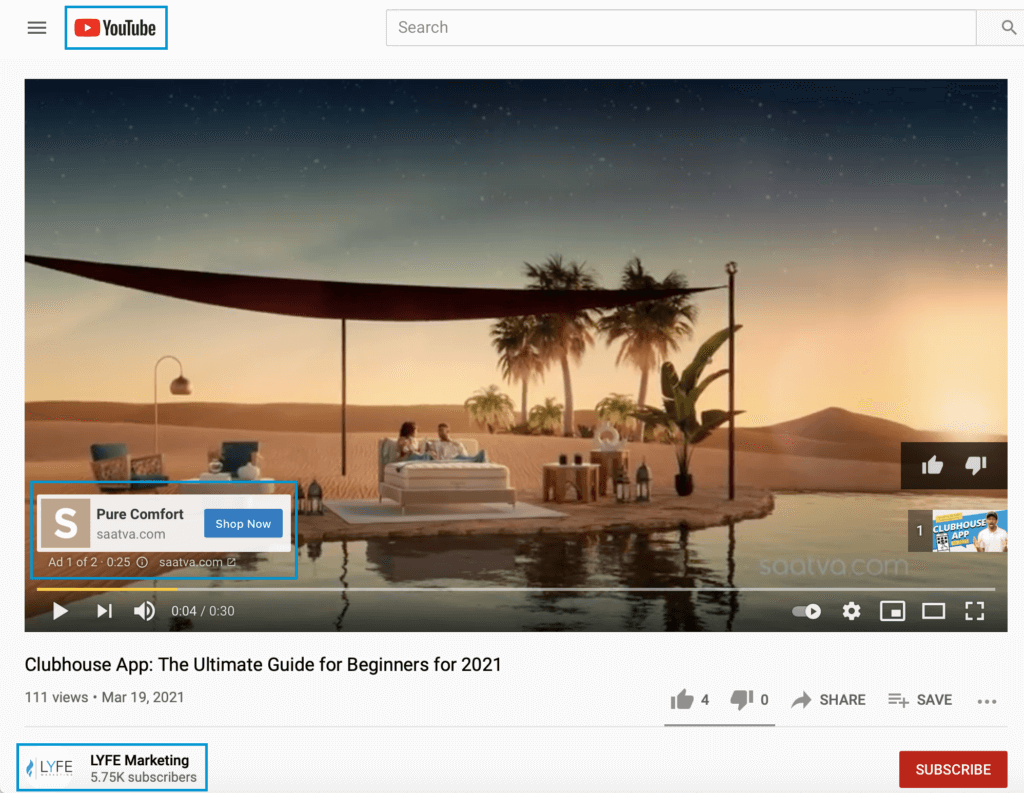
Task: Open player settings gear
Action: pyautogui.click(x=851, y=611)
